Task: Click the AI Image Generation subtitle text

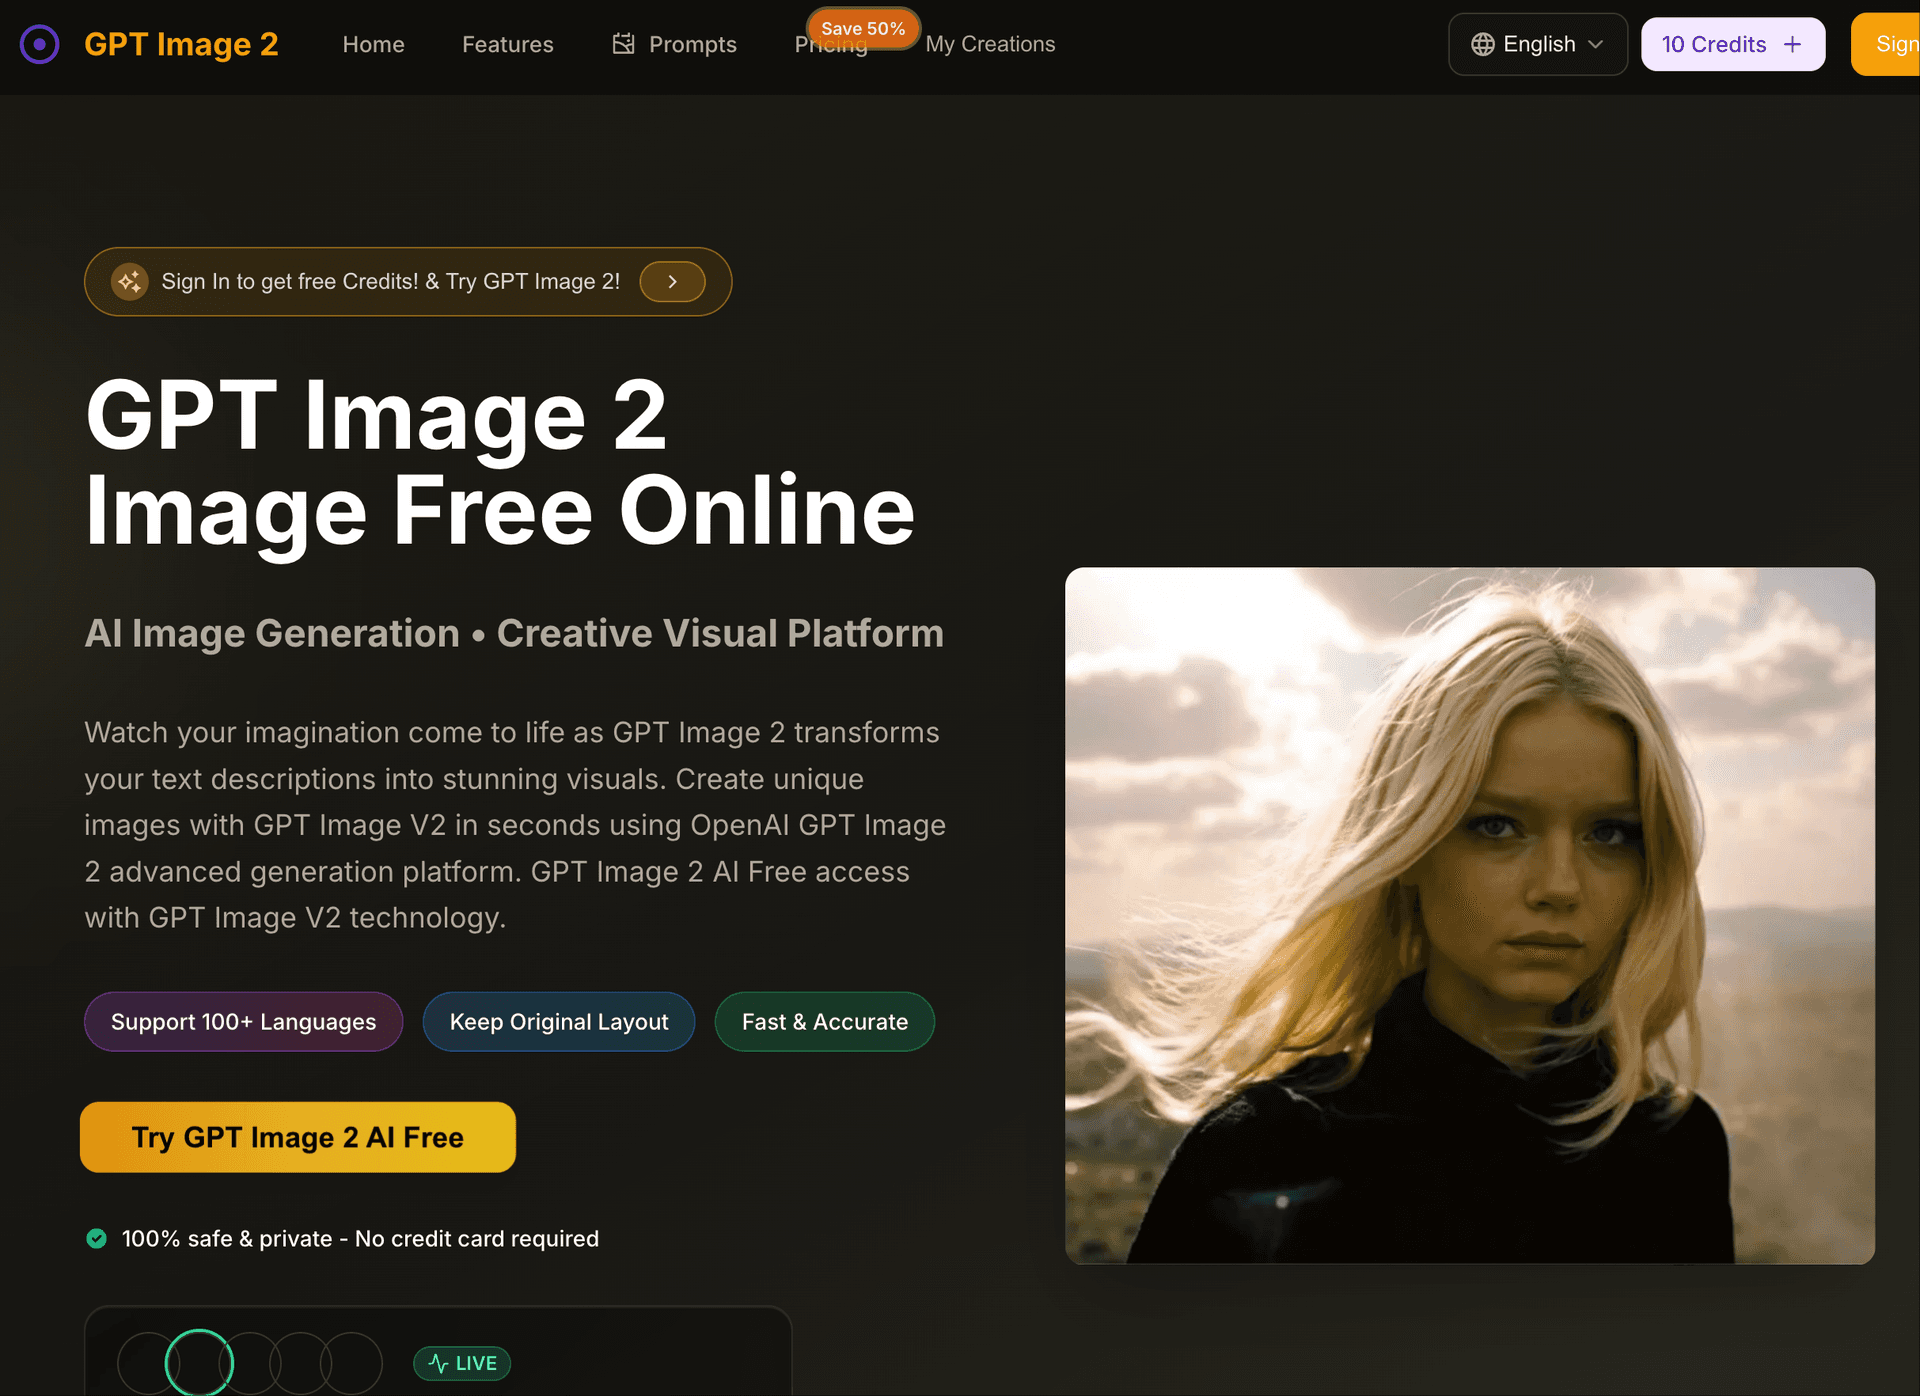Action: [514, 633]
